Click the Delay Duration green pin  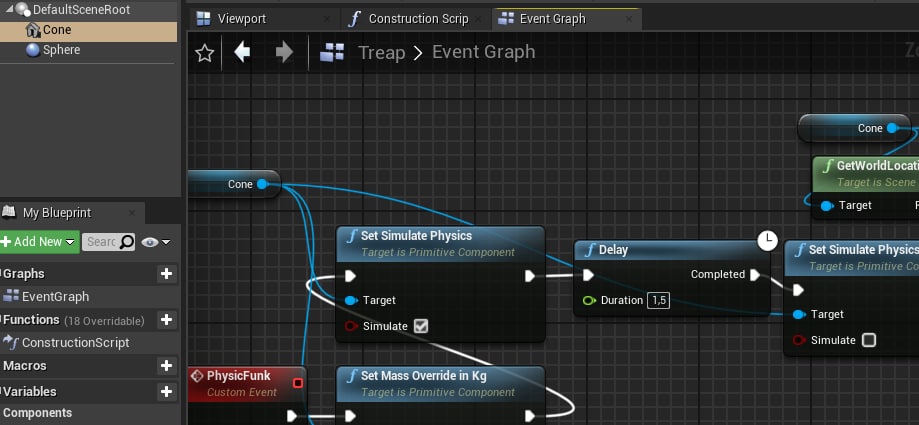pos(590,301)
